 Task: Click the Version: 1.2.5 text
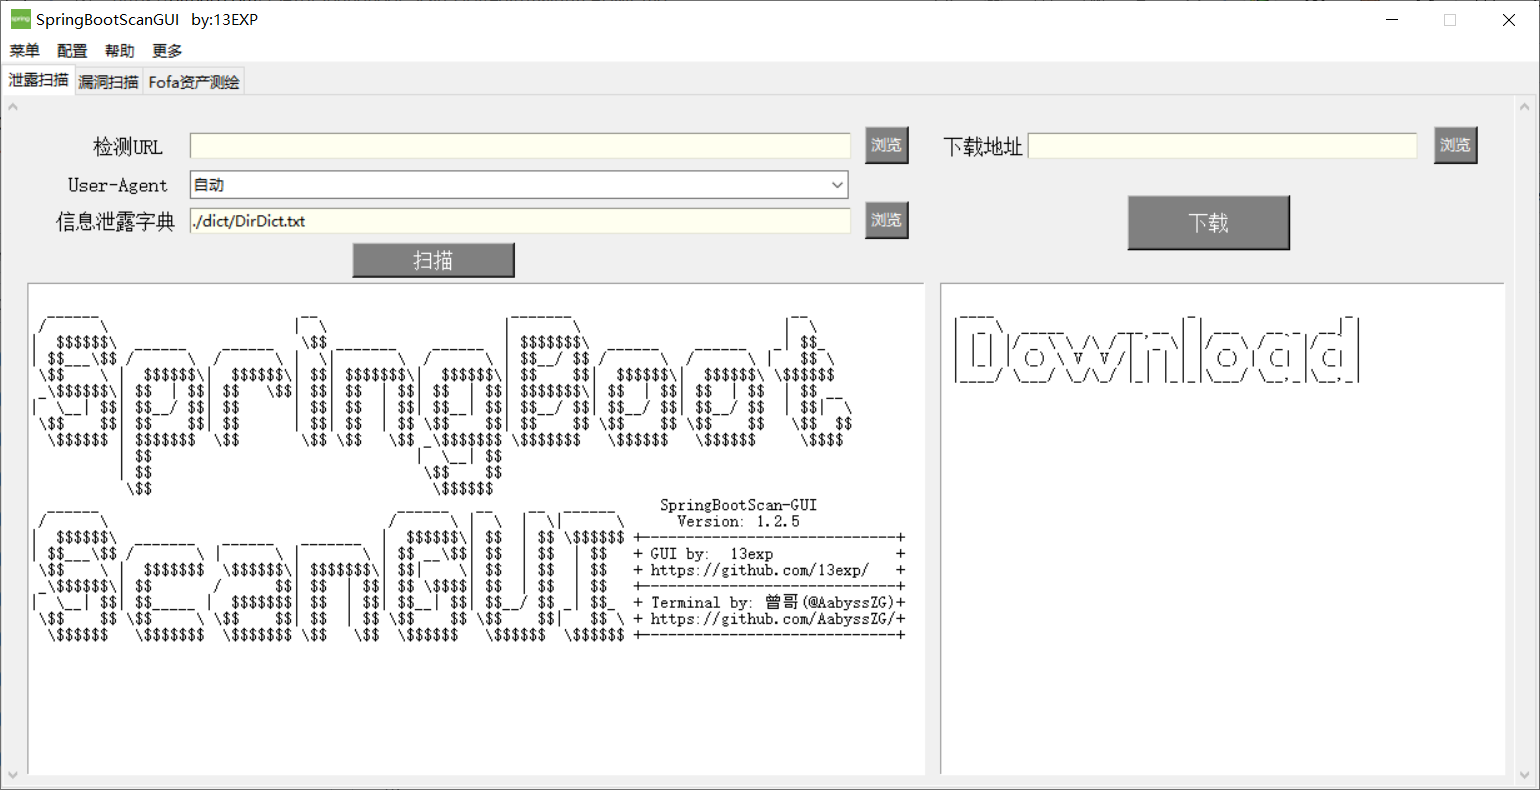tap(738, 521)
